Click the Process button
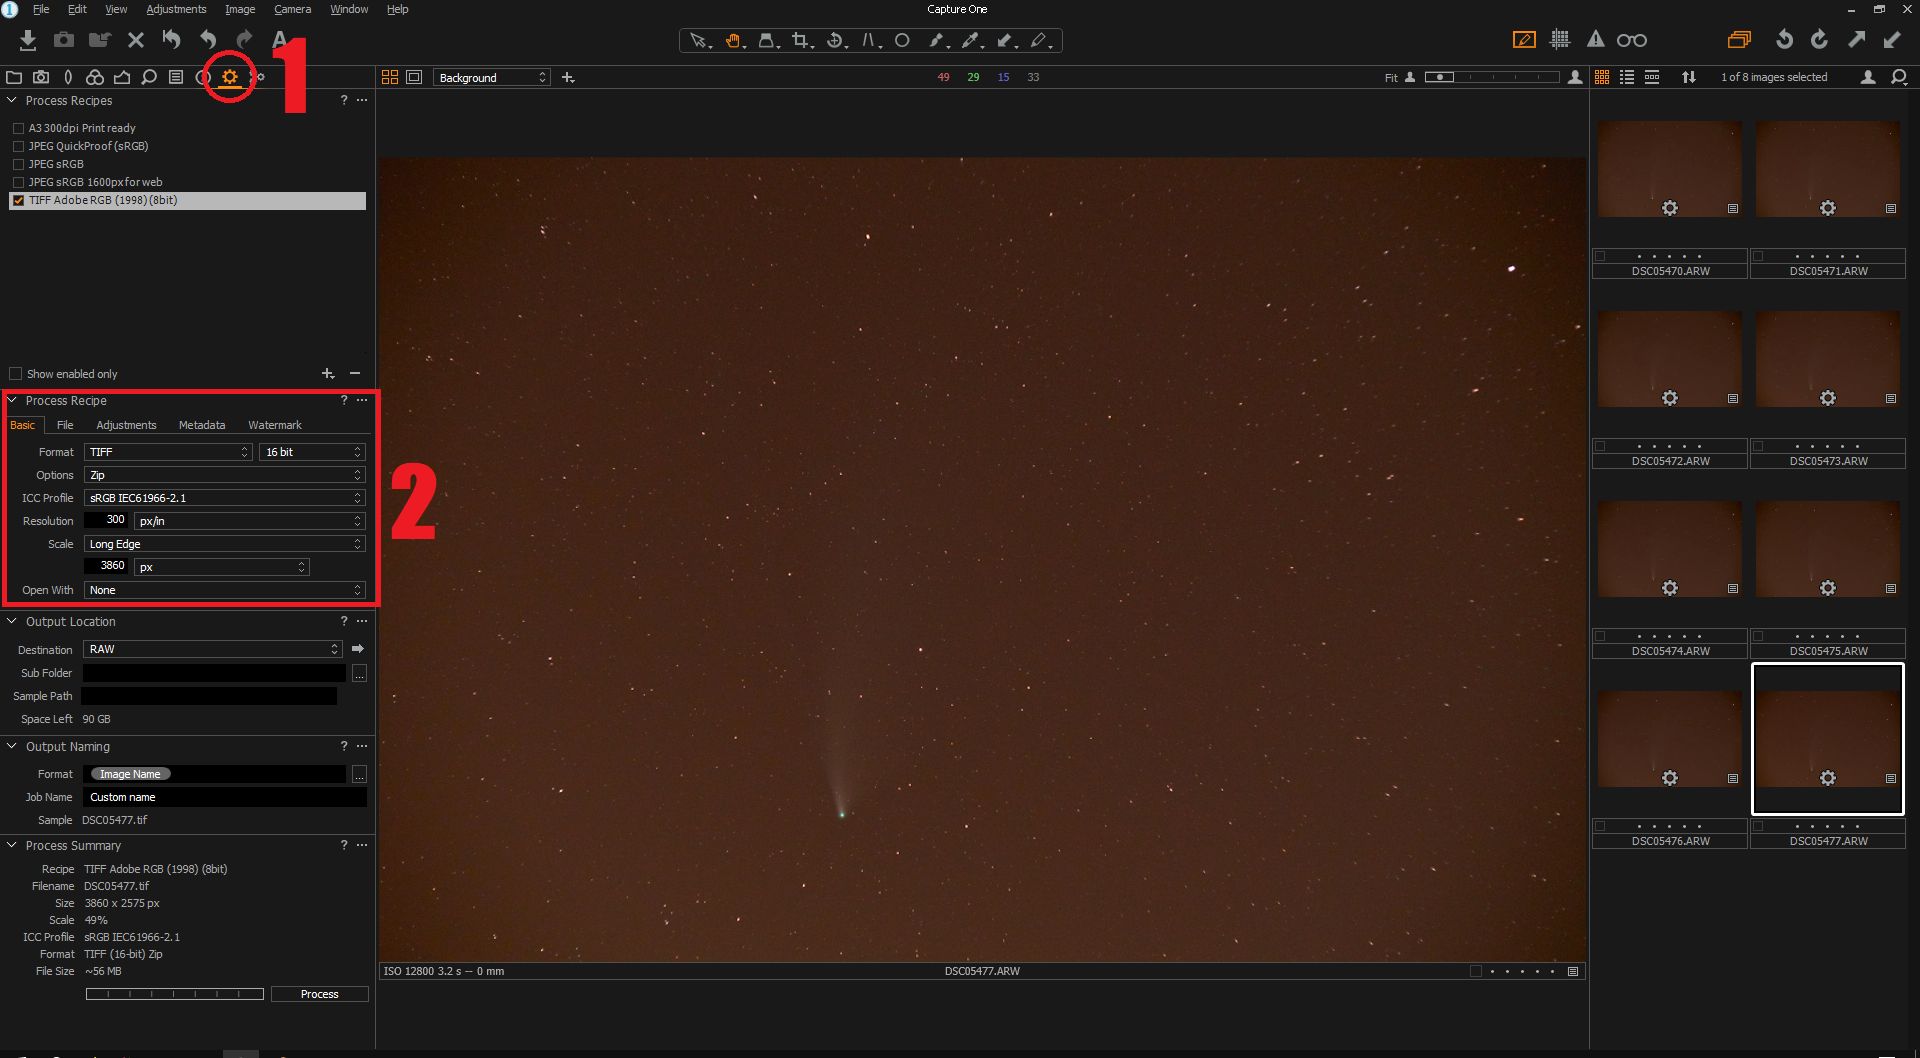The width and height of the screenshot is (1920, 1058). [x=320, y=994]
